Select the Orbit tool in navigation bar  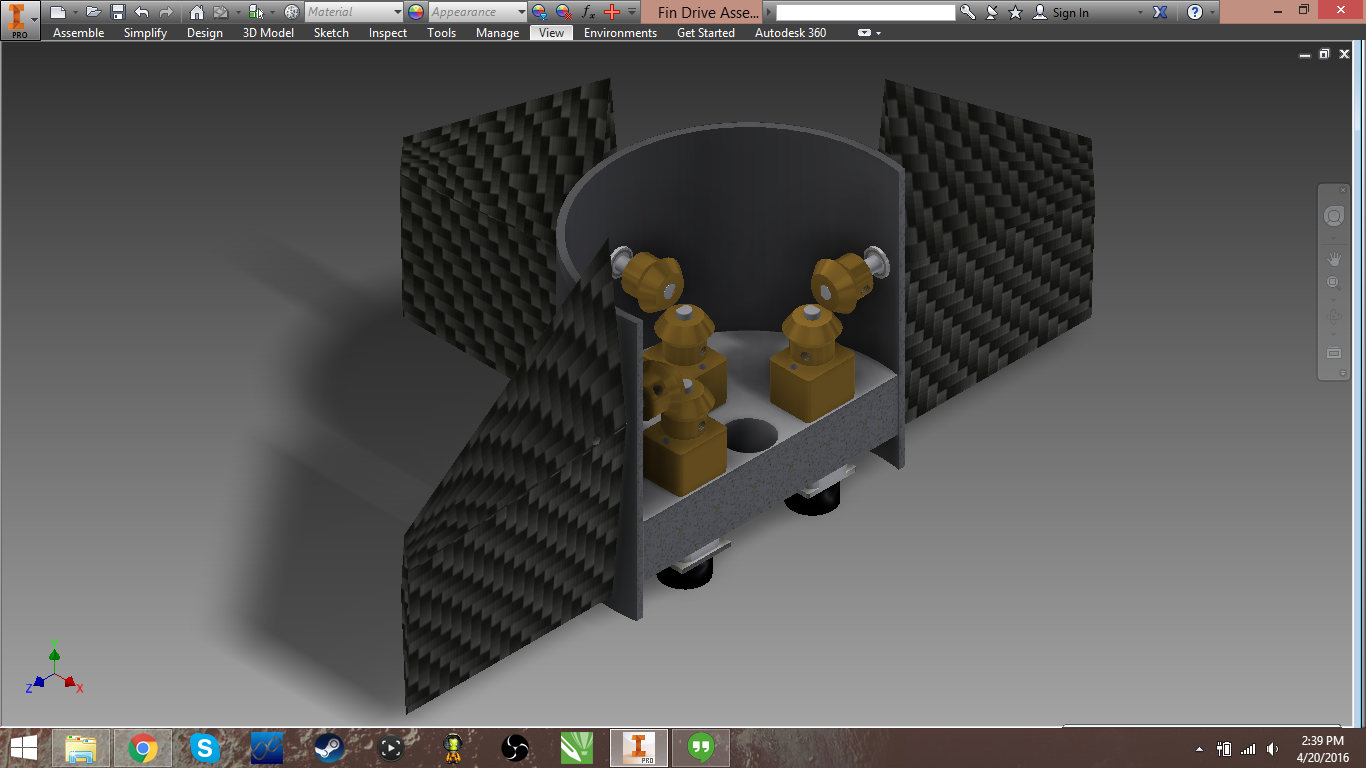point(1334,316)
